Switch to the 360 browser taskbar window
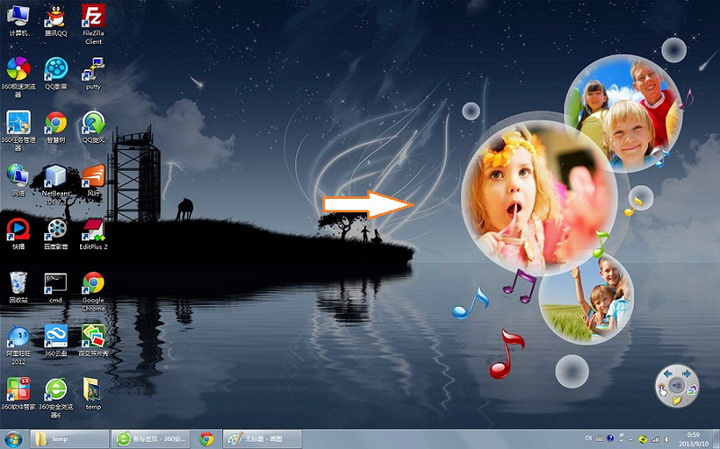720x449 pixels. pos(150,438)
